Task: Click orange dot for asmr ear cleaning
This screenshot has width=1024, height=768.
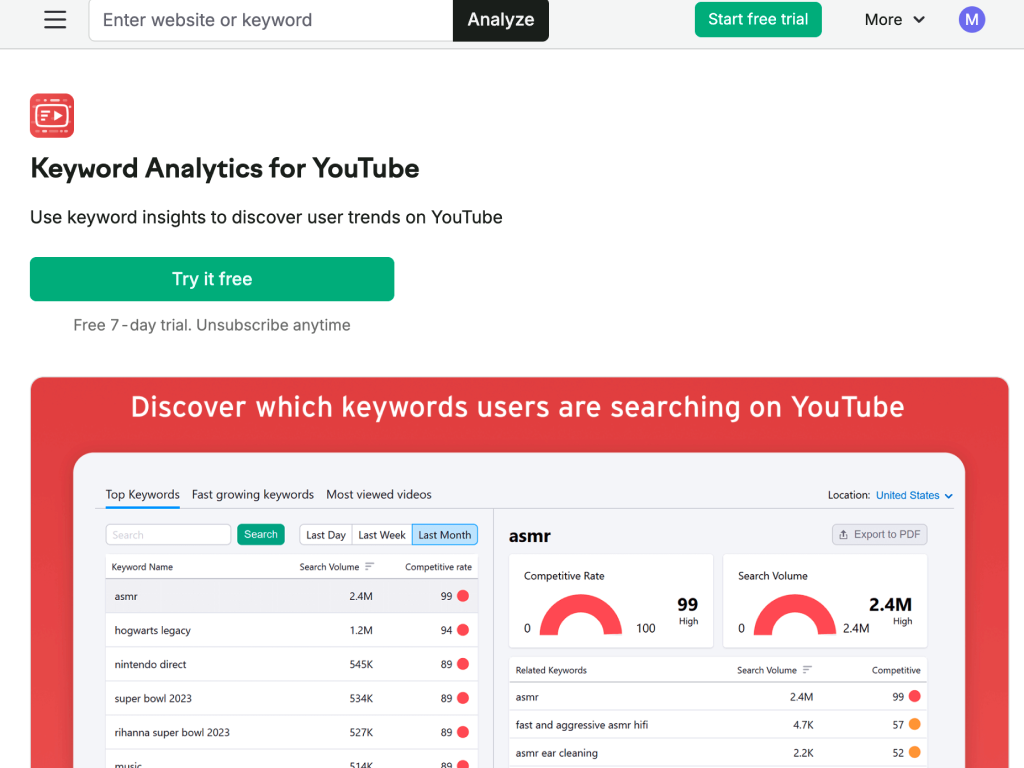Action: pos(914,752)
